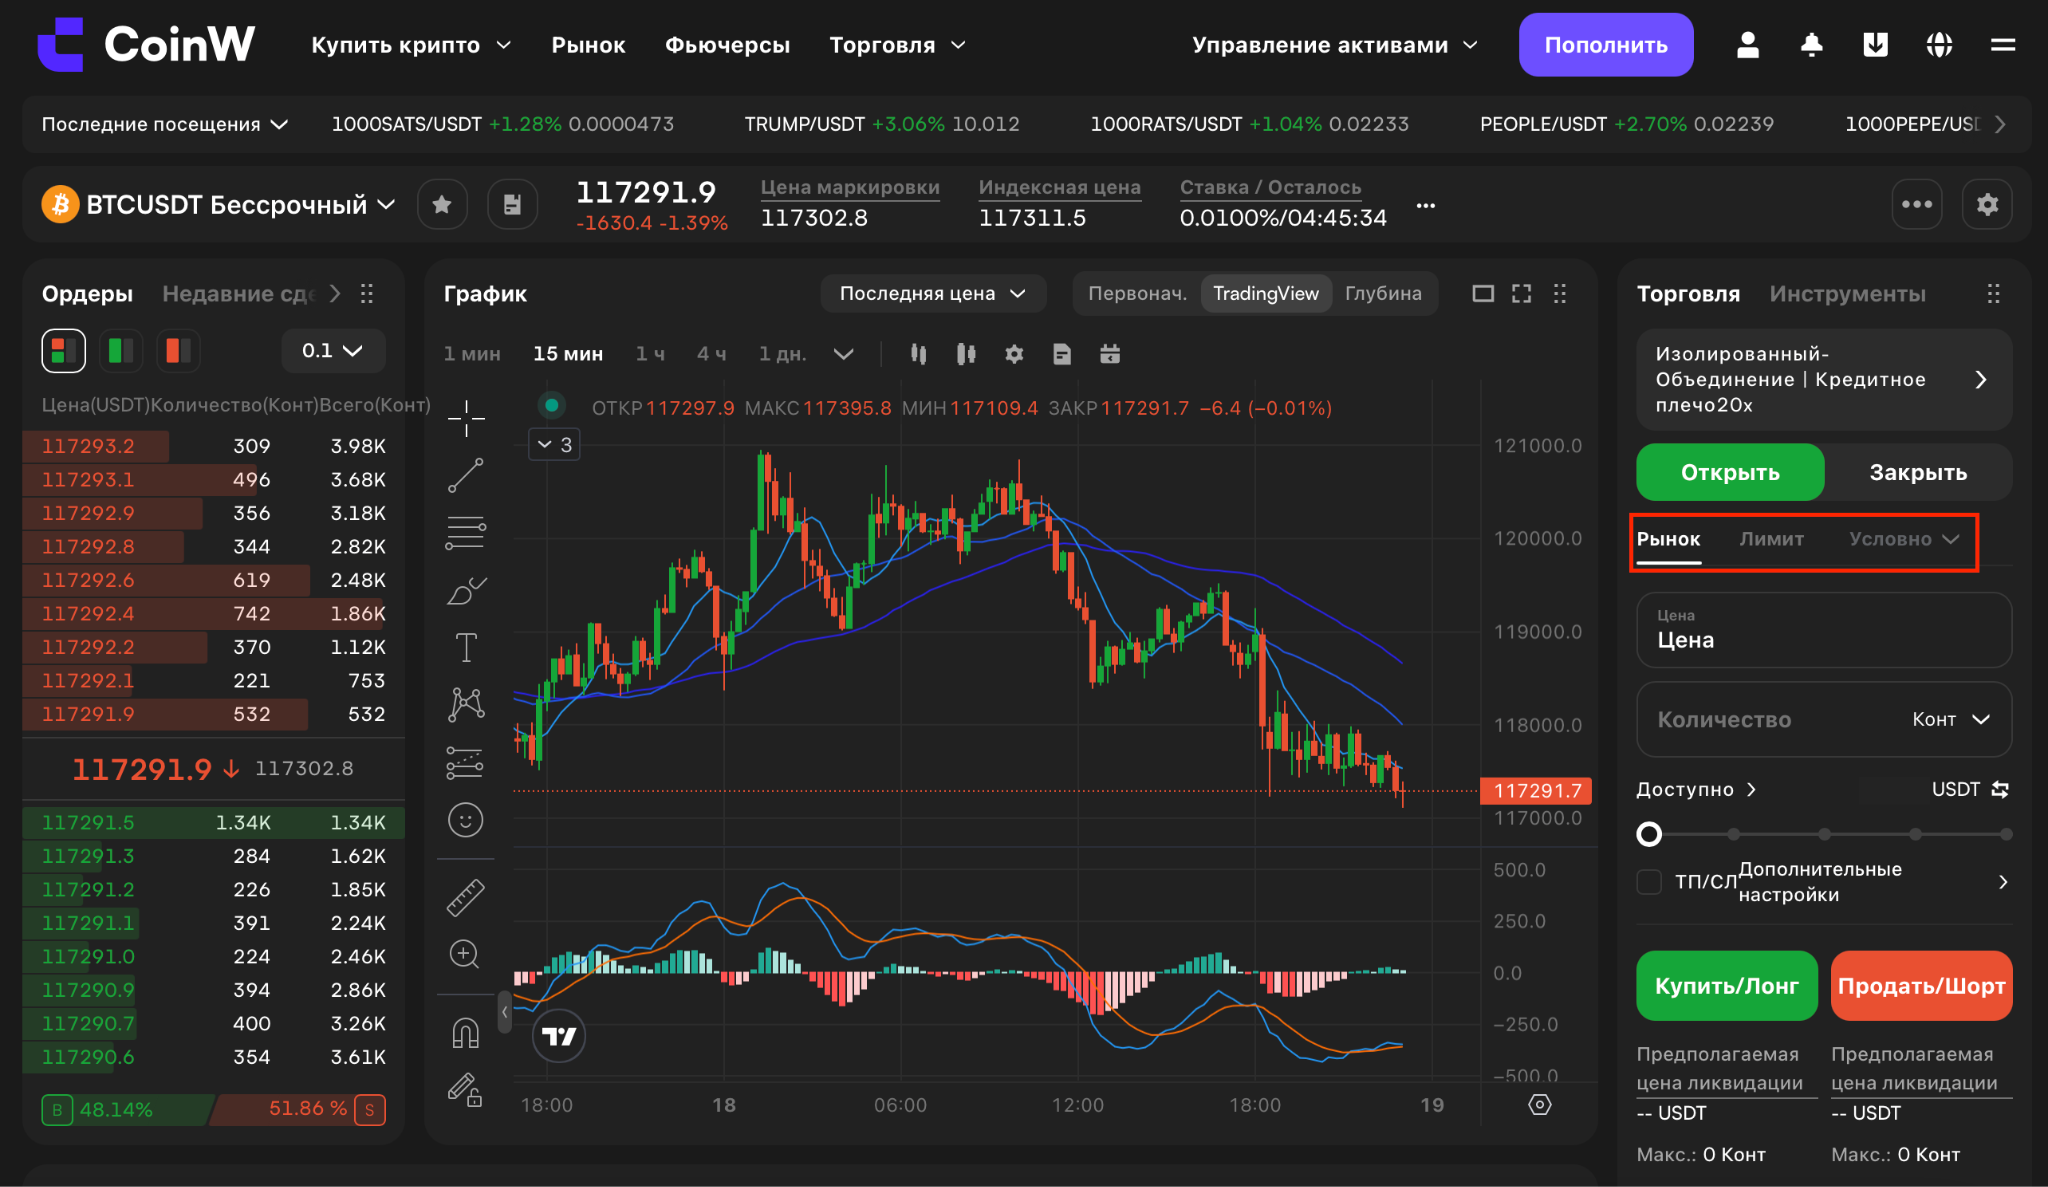The width and height of the screenshot is (2048, 1187).
Task: Click the position size slider handle
Action: pos(1649,834)
